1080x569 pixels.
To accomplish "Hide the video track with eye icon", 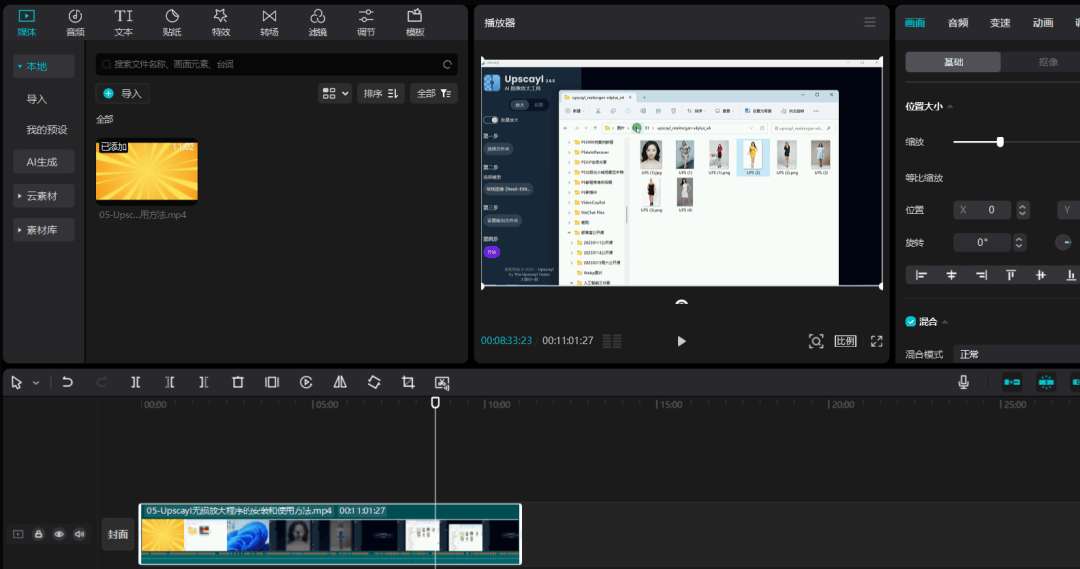I will [x=59, y=534].
